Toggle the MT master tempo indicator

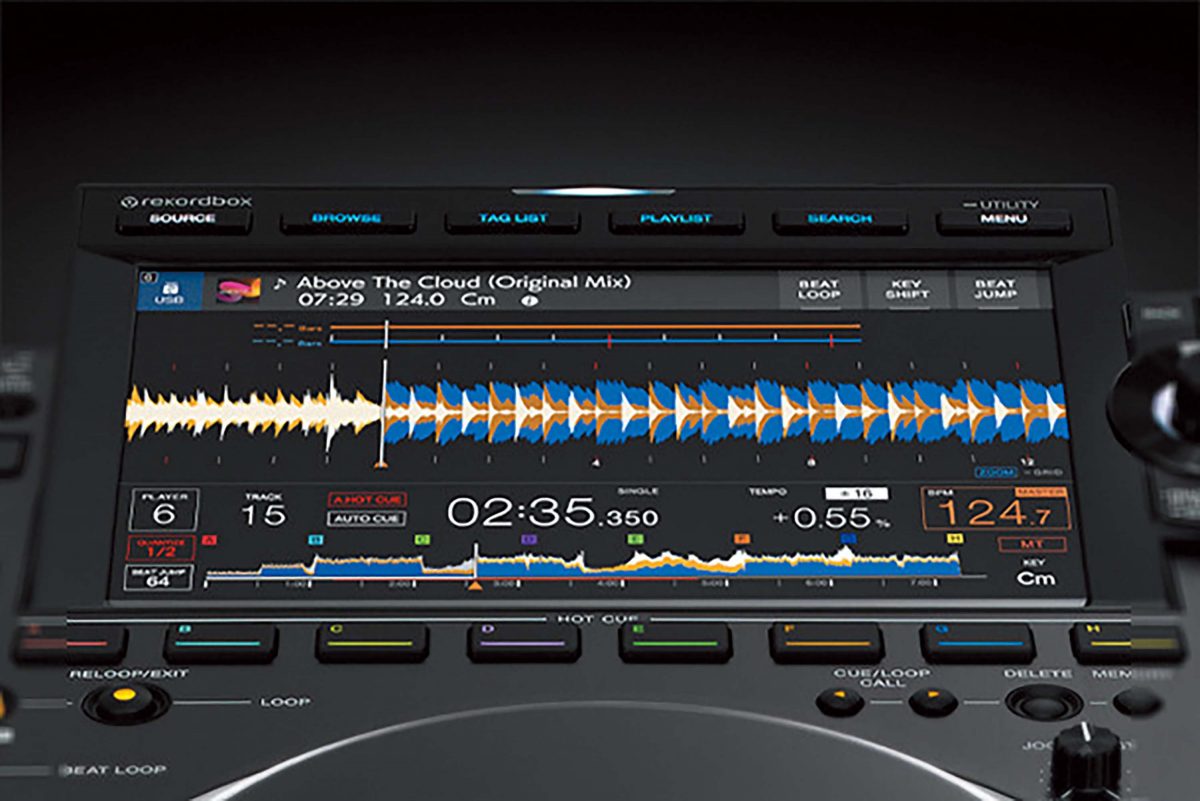click(x=1032, y=545)
